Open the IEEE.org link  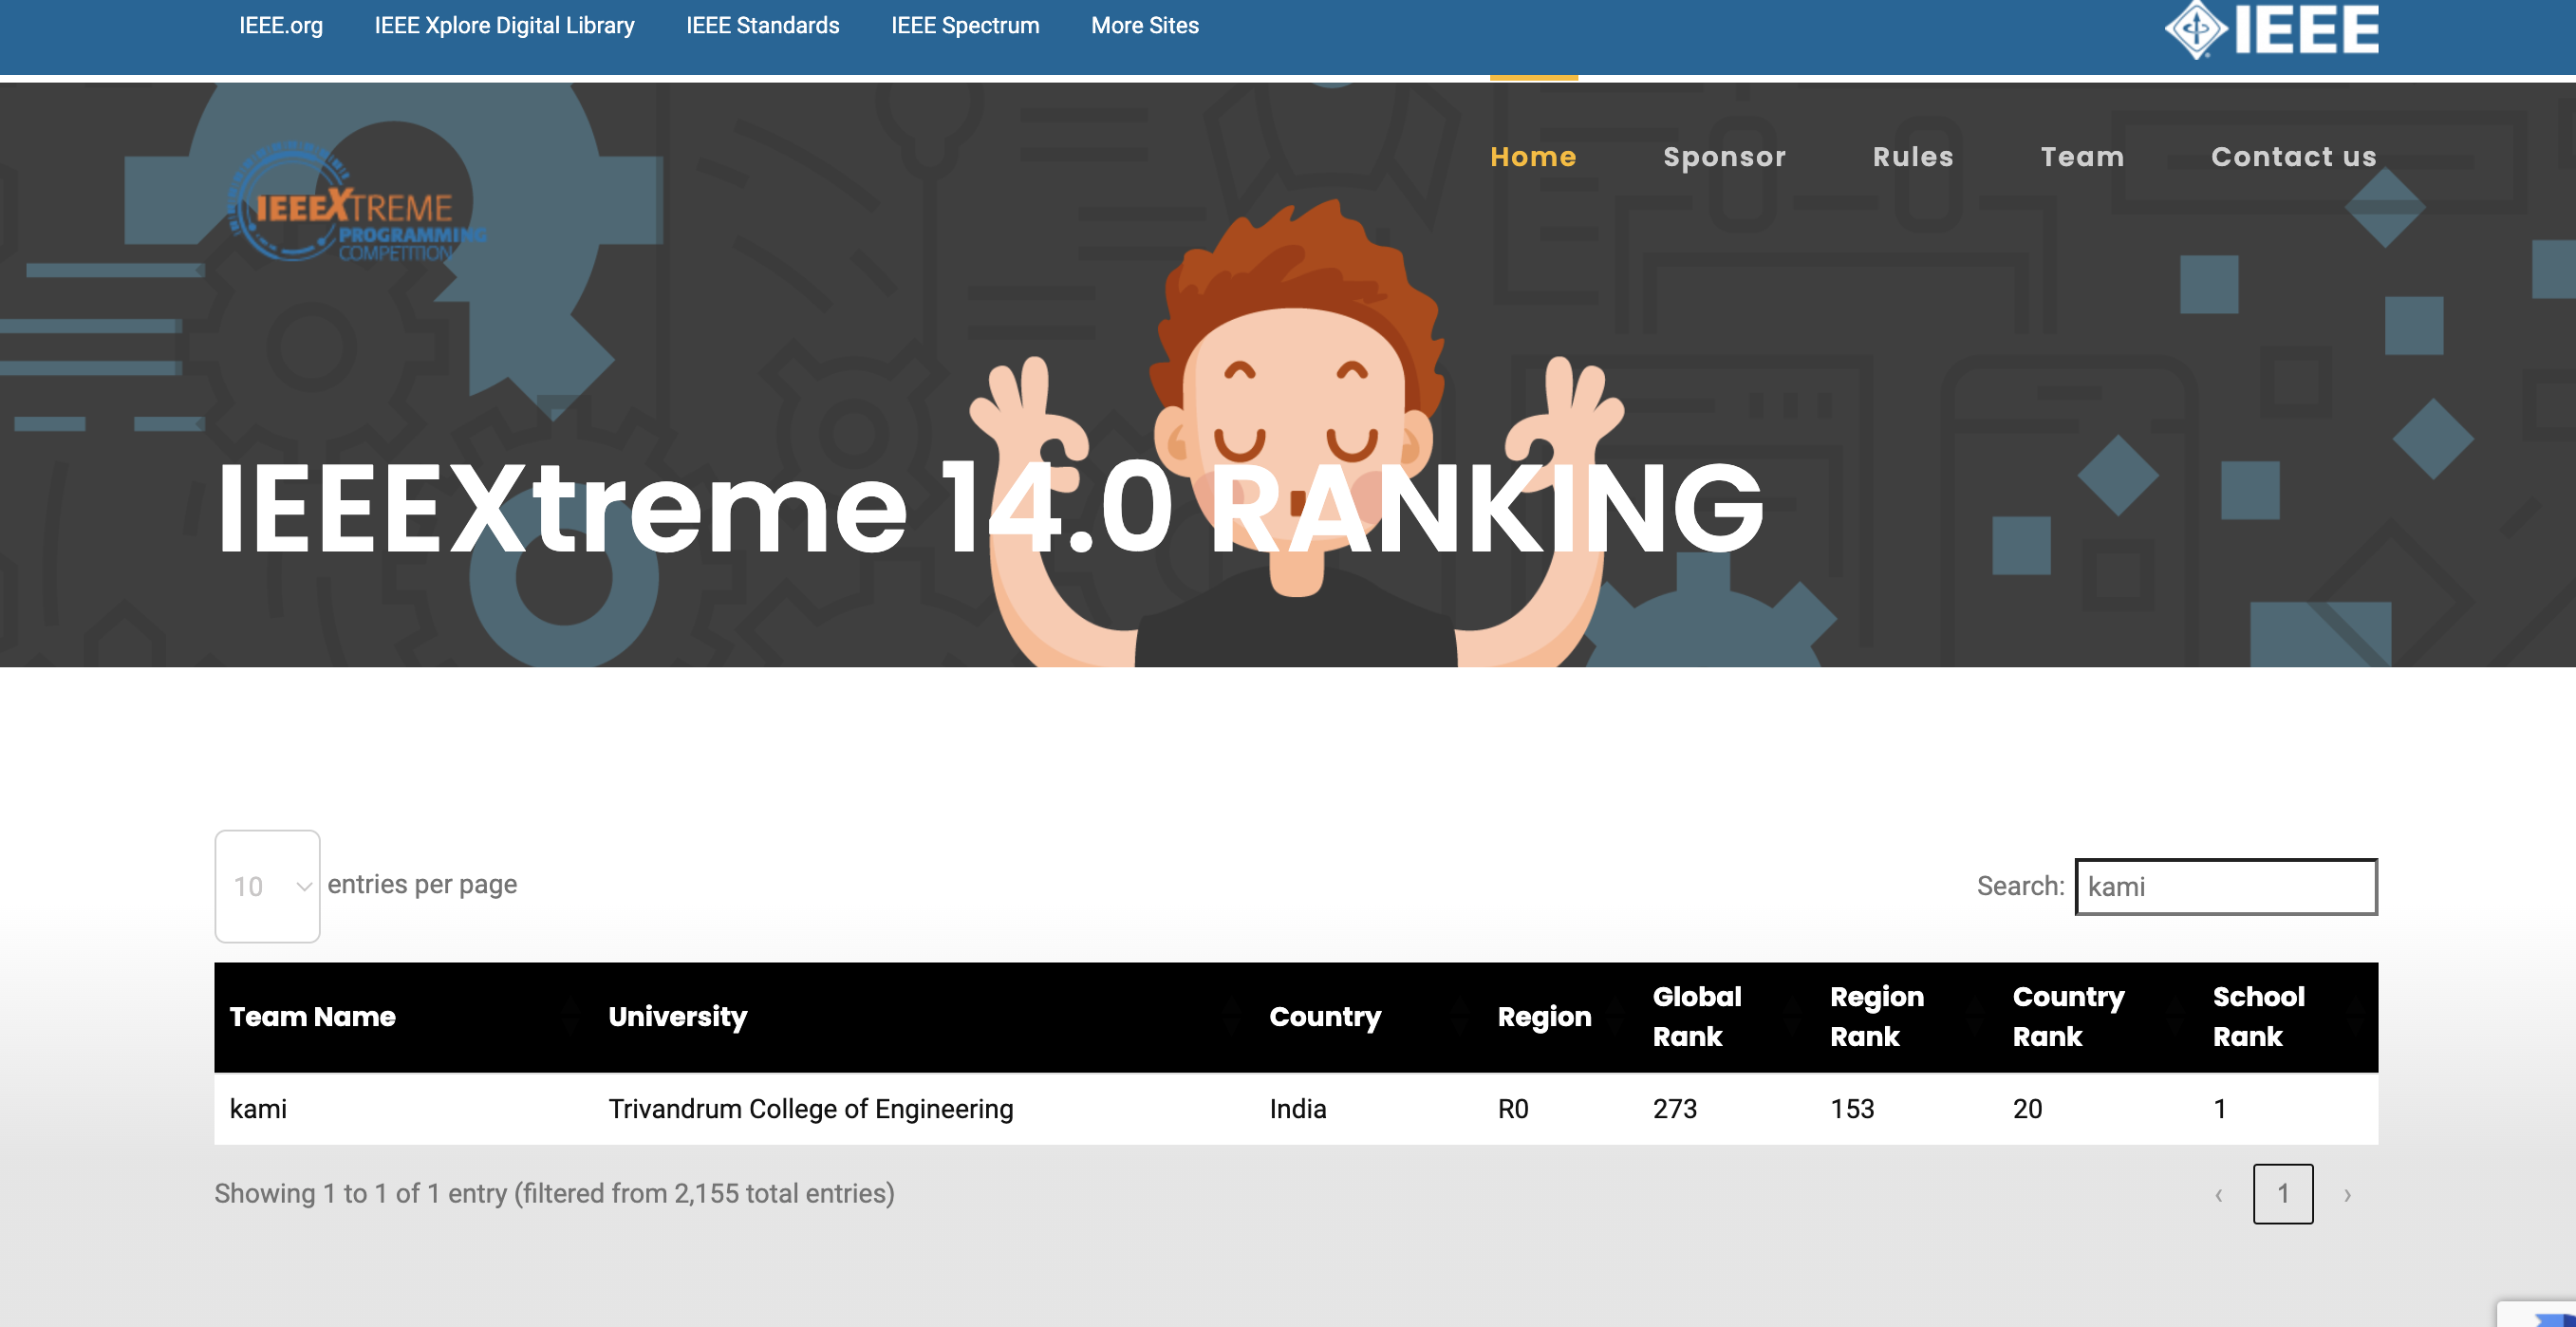281,25
